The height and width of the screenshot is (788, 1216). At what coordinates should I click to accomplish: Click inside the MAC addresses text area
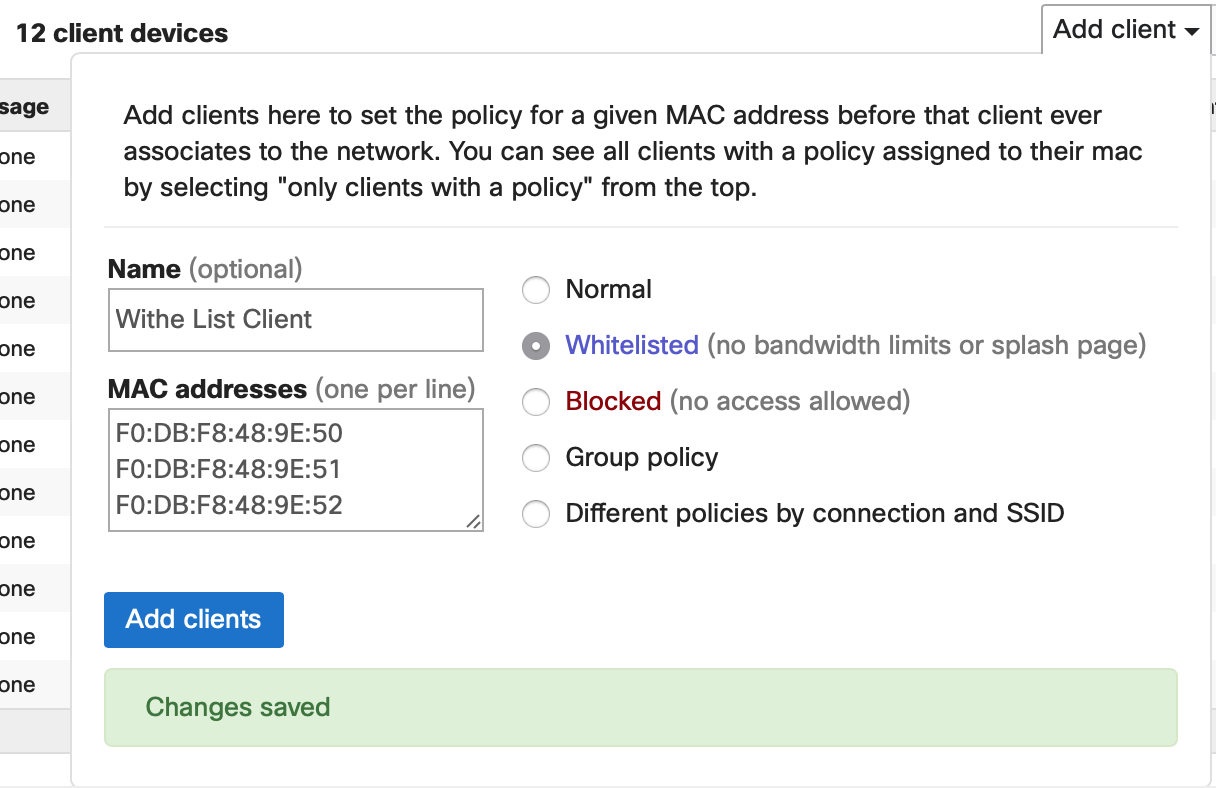(x=295, y=469)
